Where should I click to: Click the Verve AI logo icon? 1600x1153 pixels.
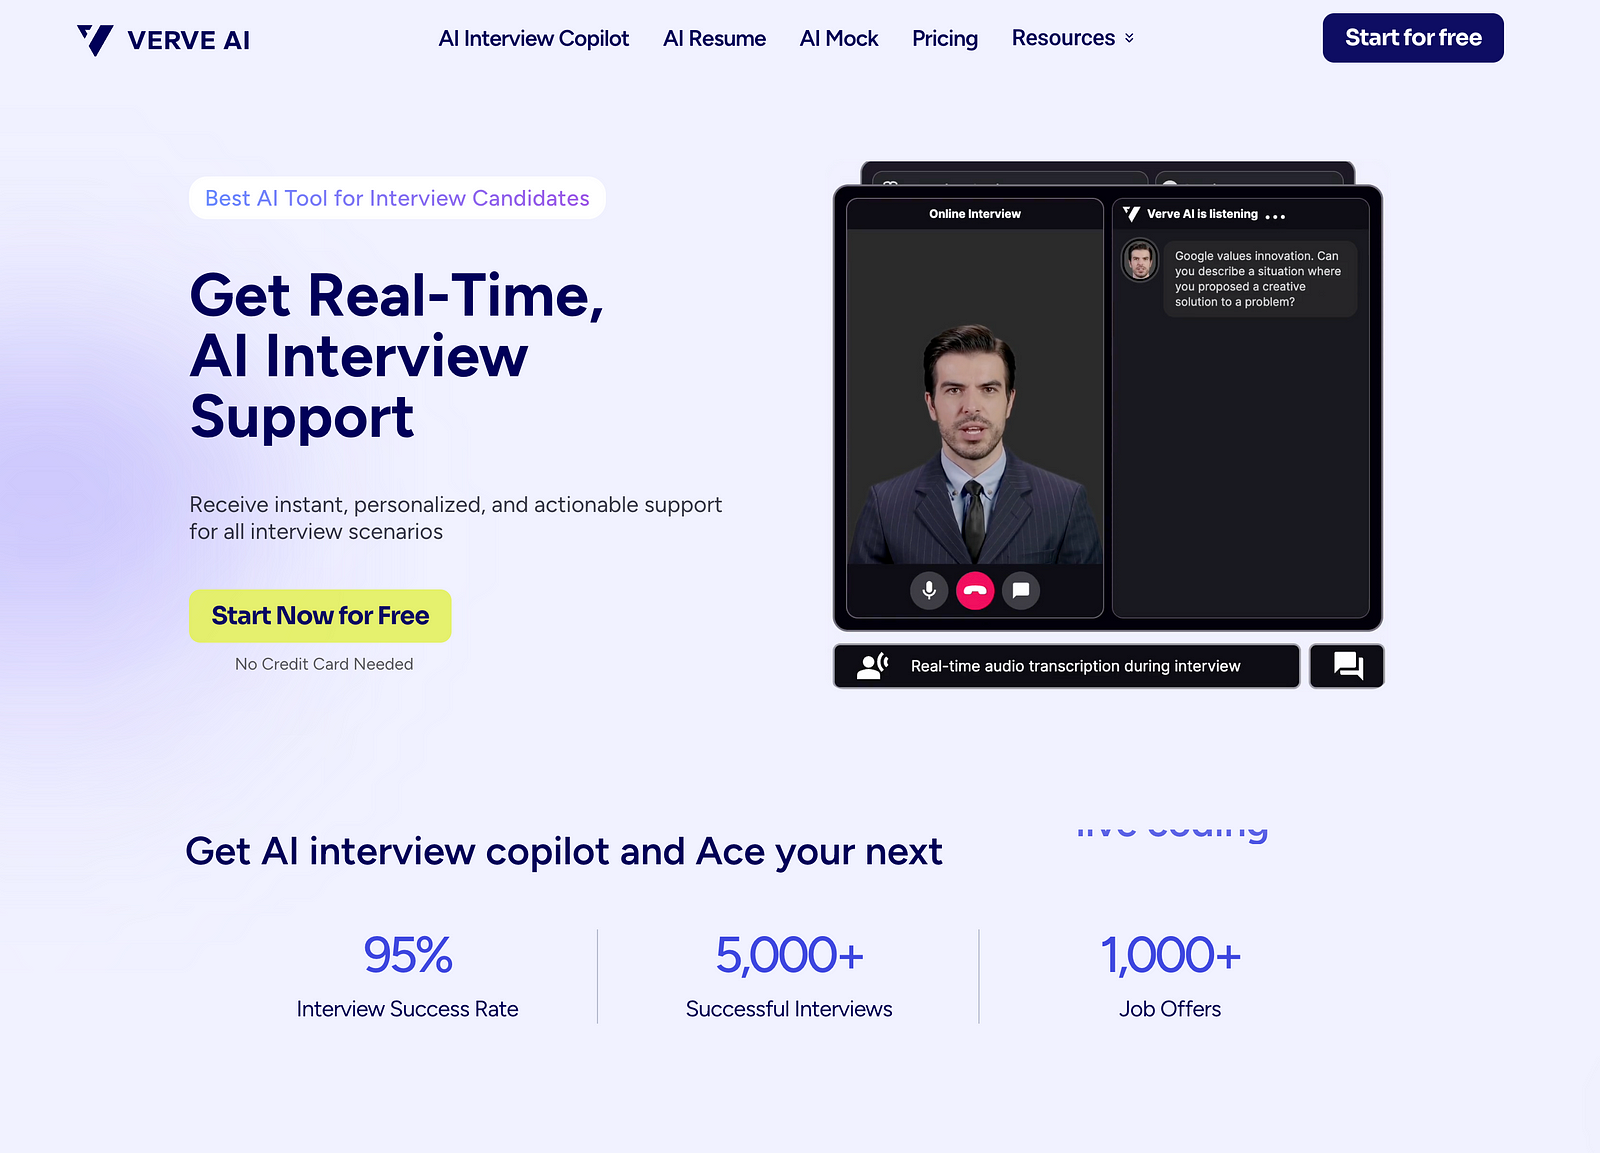[95, 40]
